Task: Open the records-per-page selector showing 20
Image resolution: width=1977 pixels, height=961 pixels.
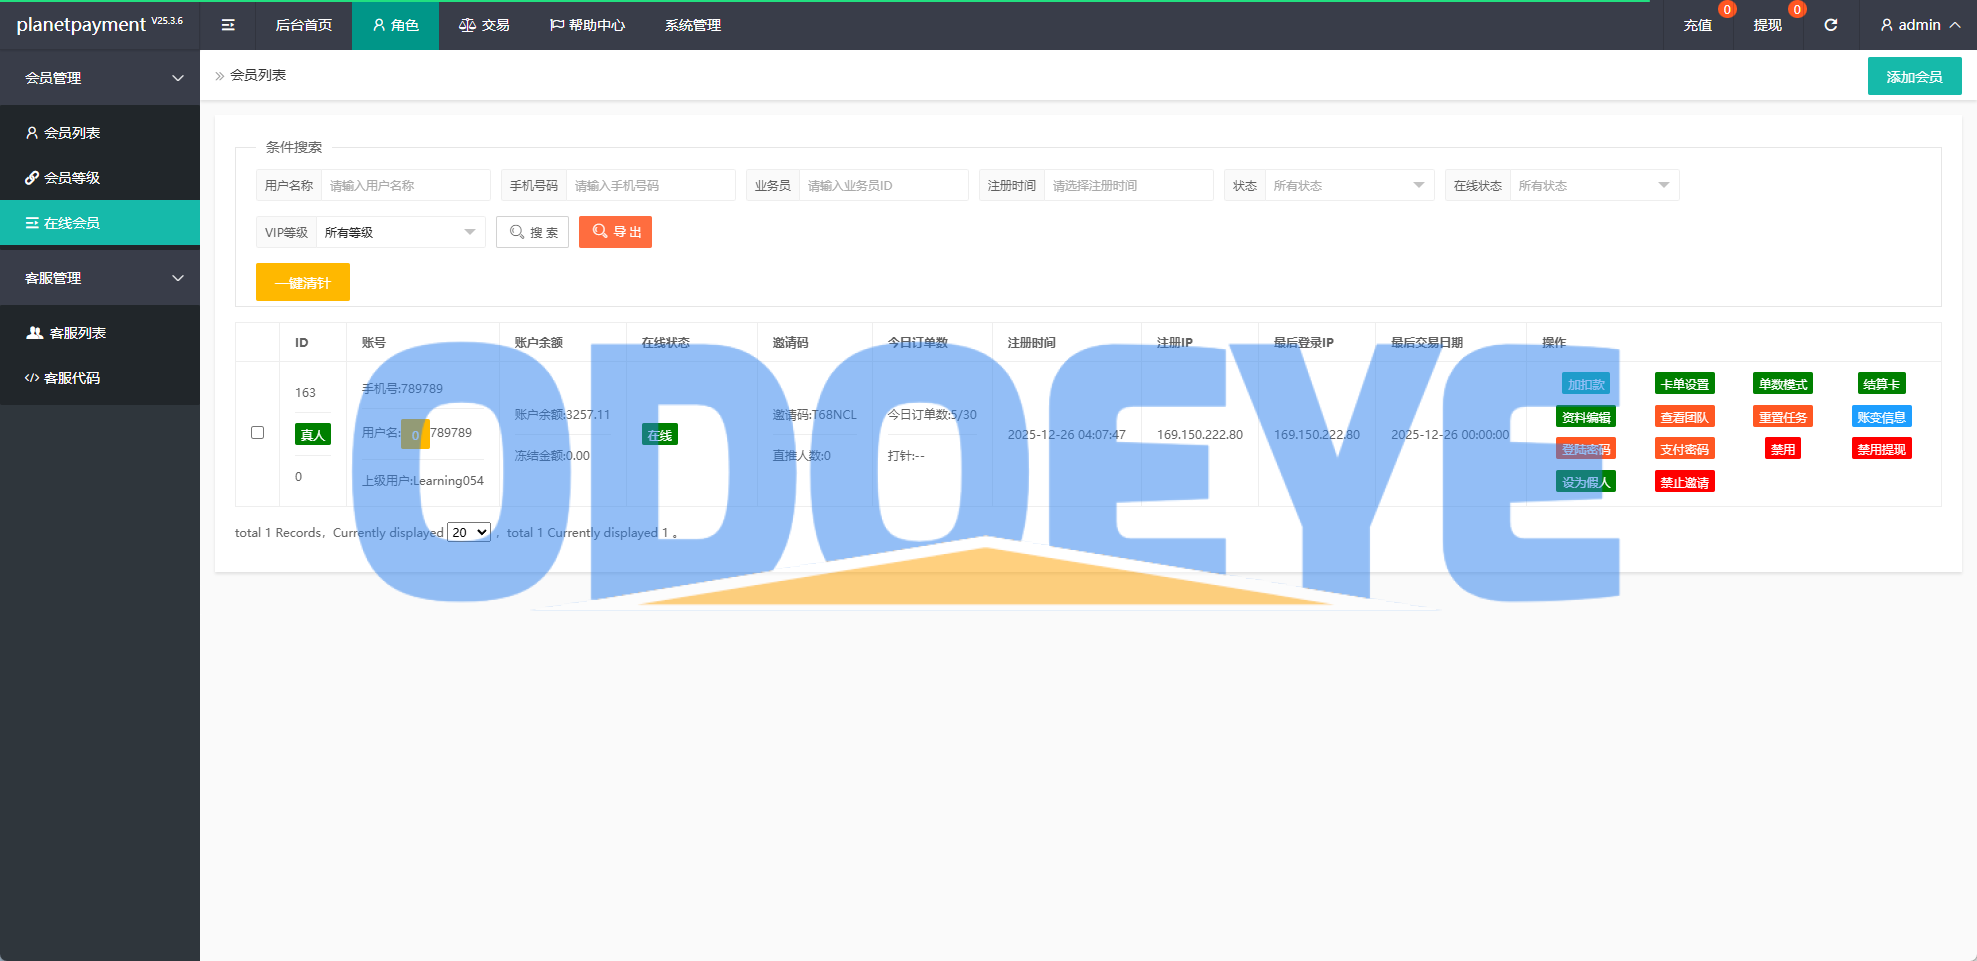Action: click(469, 532)
